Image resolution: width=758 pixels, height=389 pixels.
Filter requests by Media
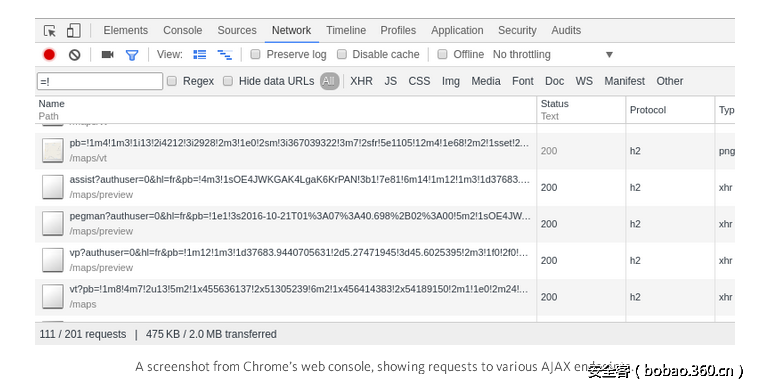486,81
